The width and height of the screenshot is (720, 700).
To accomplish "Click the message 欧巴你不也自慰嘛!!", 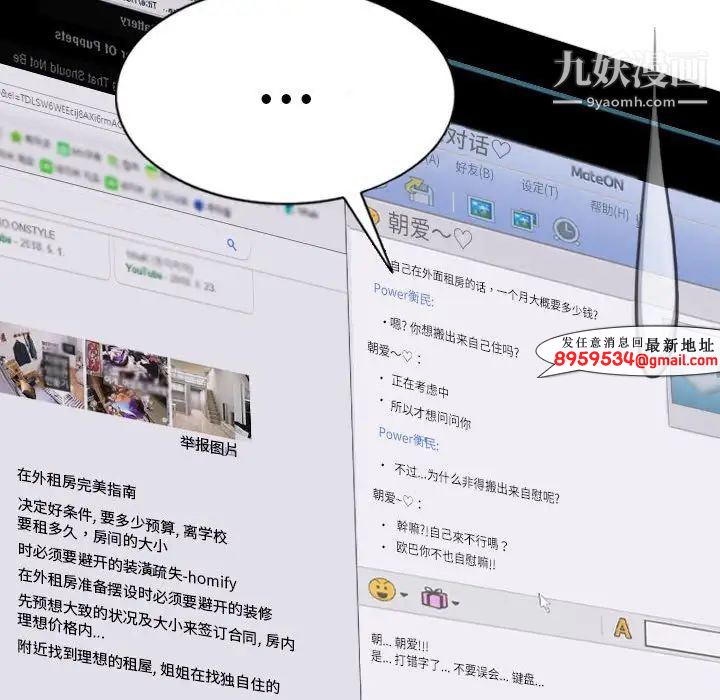I will (x=445, y=555).
